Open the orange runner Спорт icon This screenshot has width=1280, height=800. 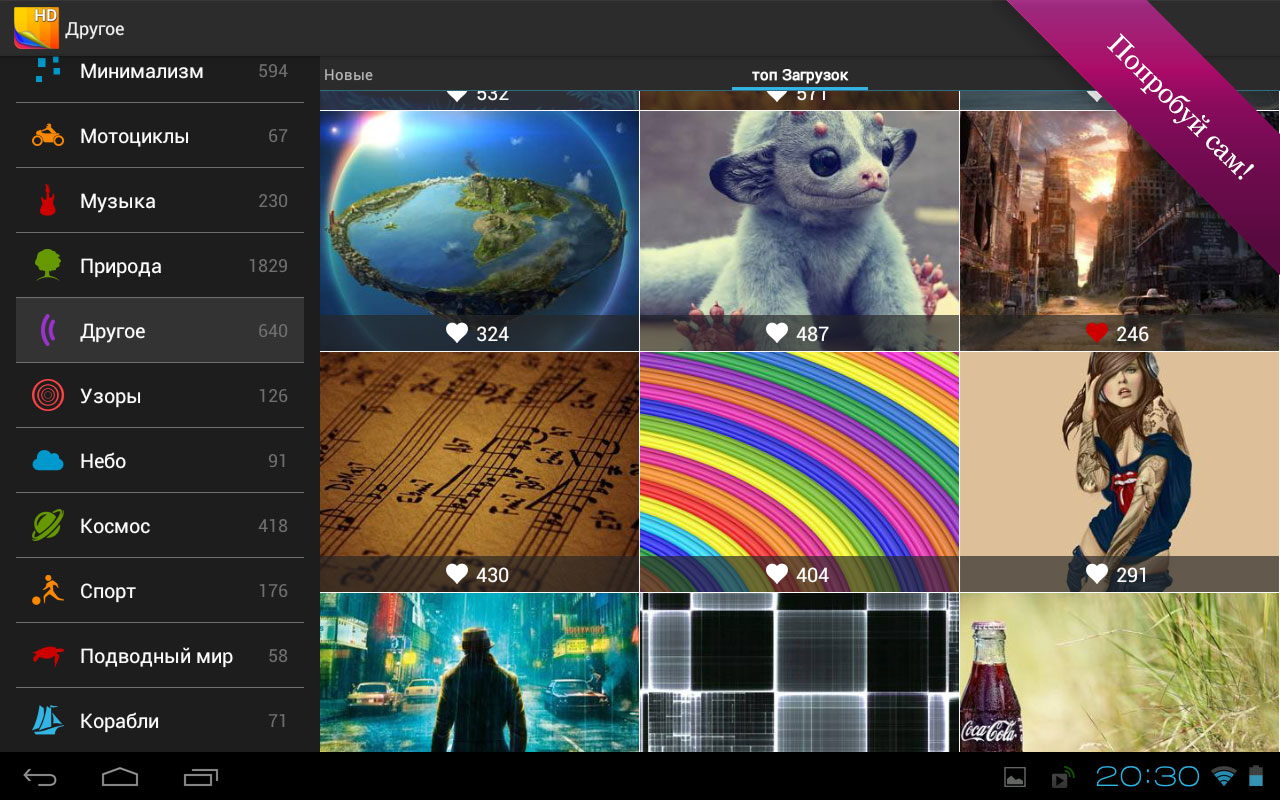[x=47, y=590]
